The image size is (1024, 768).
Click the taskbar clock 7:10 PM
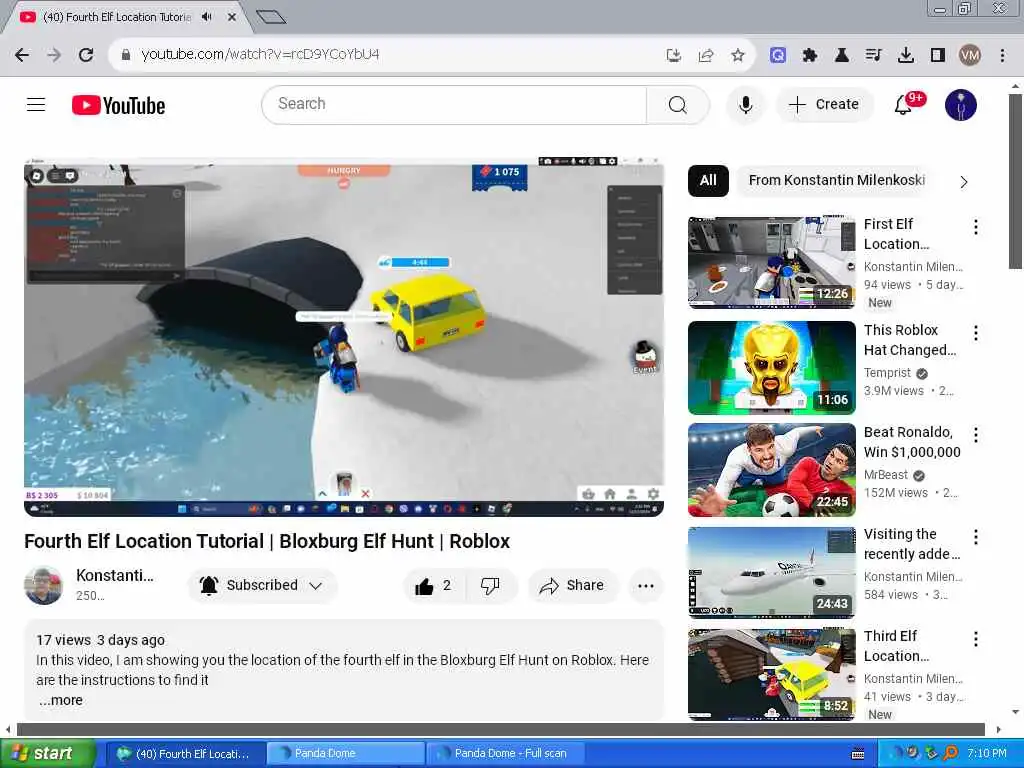(x=986, y=754)
